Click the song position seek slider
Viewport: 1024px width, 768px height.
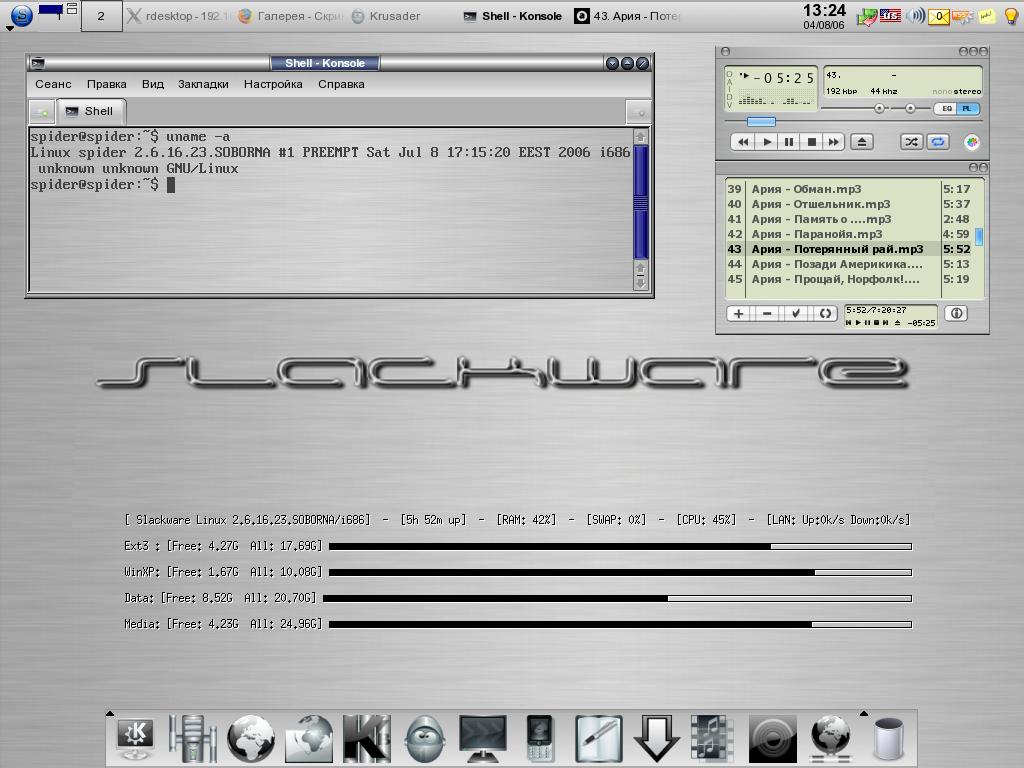(x=761, y=121)
